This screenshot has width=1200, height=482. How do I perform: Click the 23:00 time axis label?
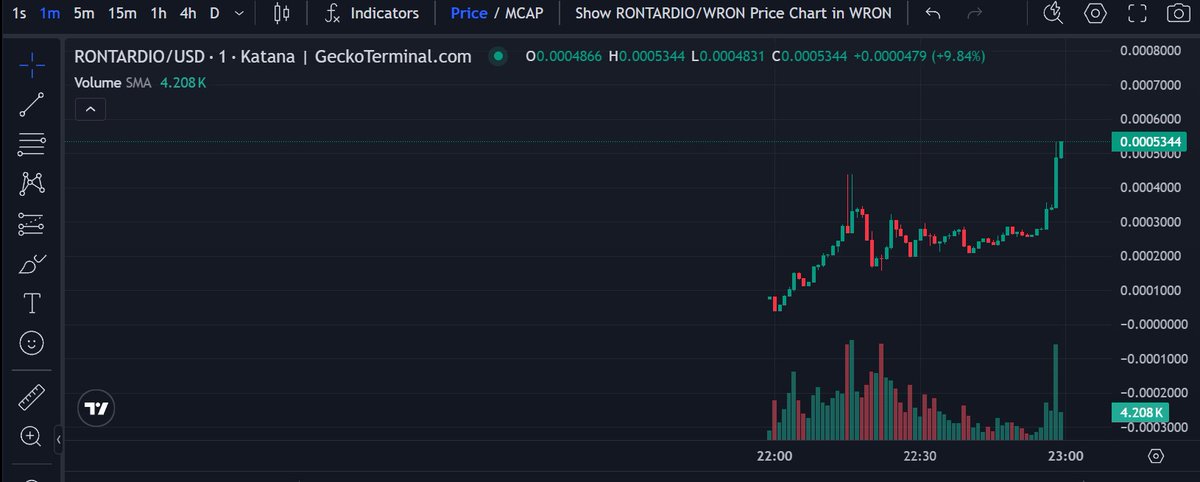[1064, 456]
